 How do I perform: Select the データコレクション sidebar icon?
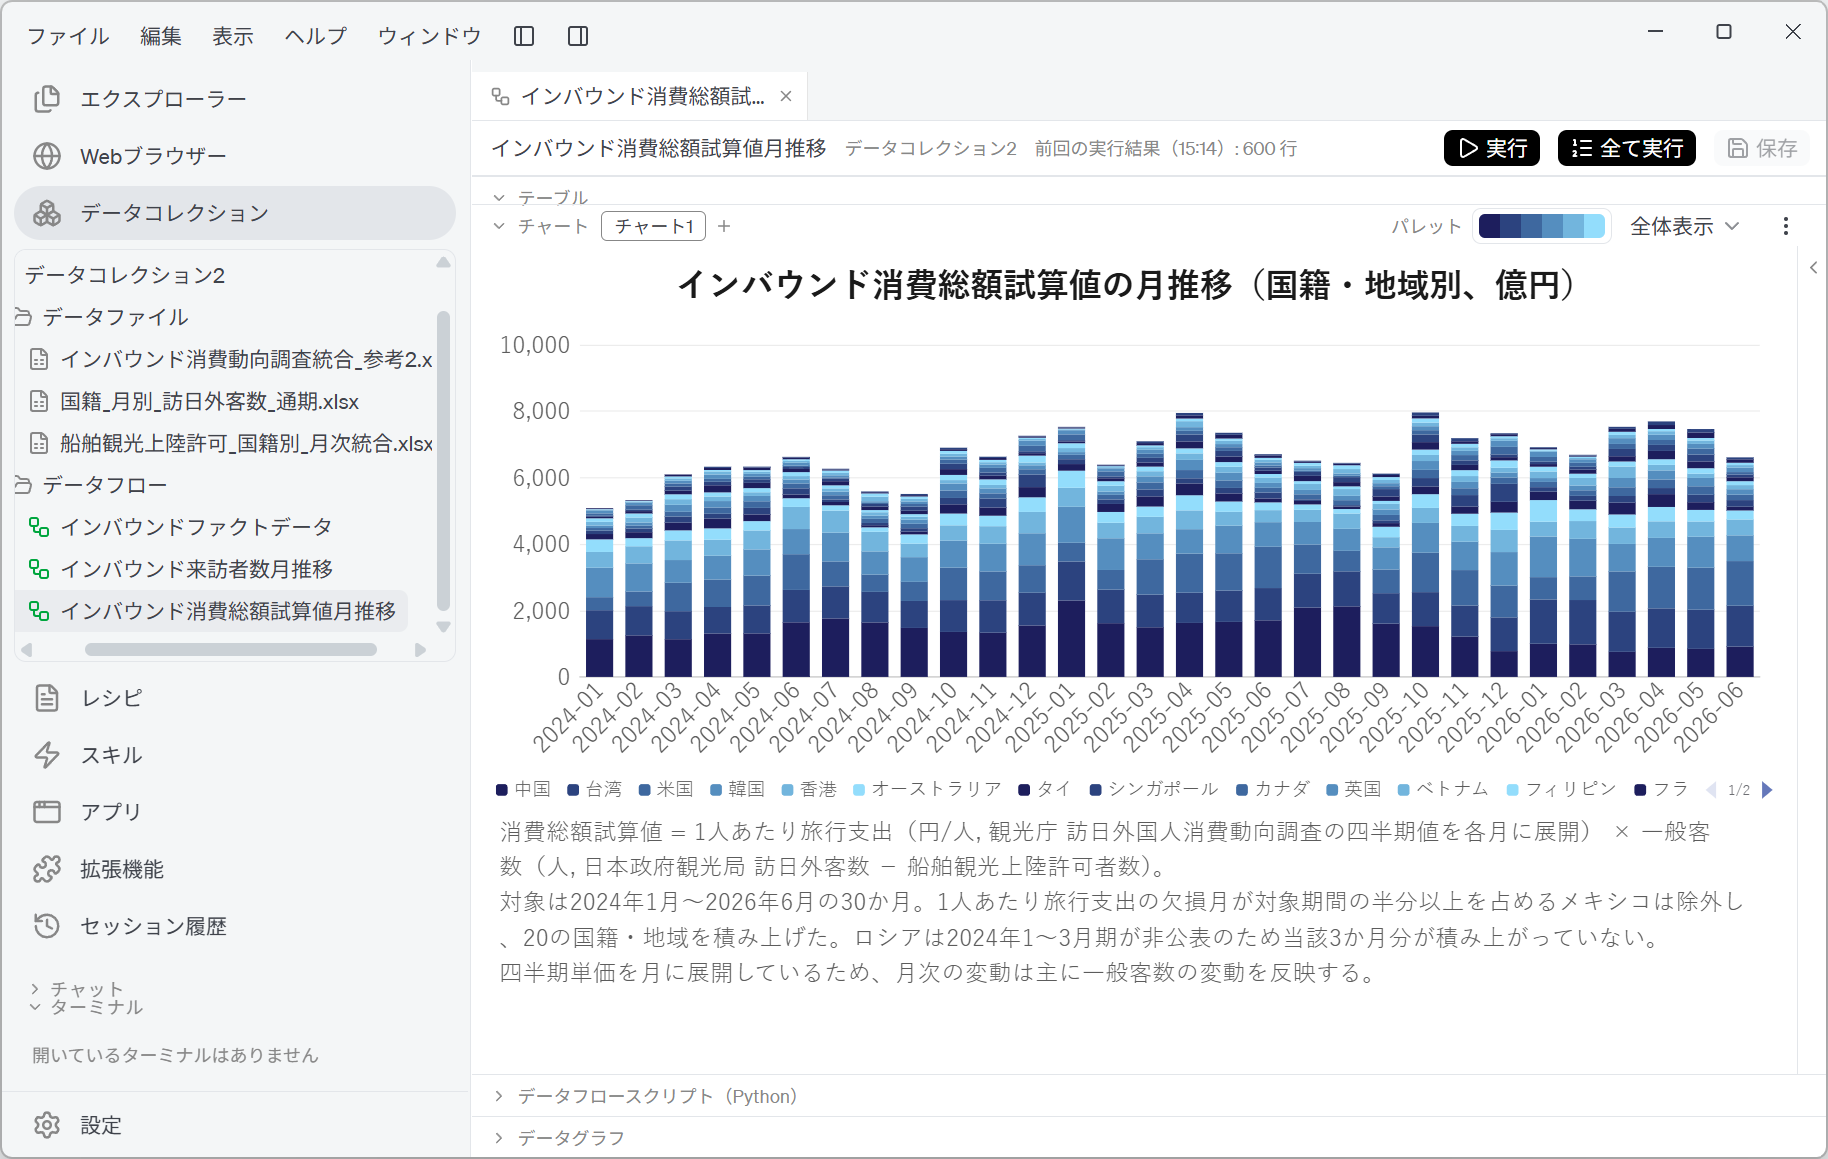pyautogui.click(x=47, y=213)
